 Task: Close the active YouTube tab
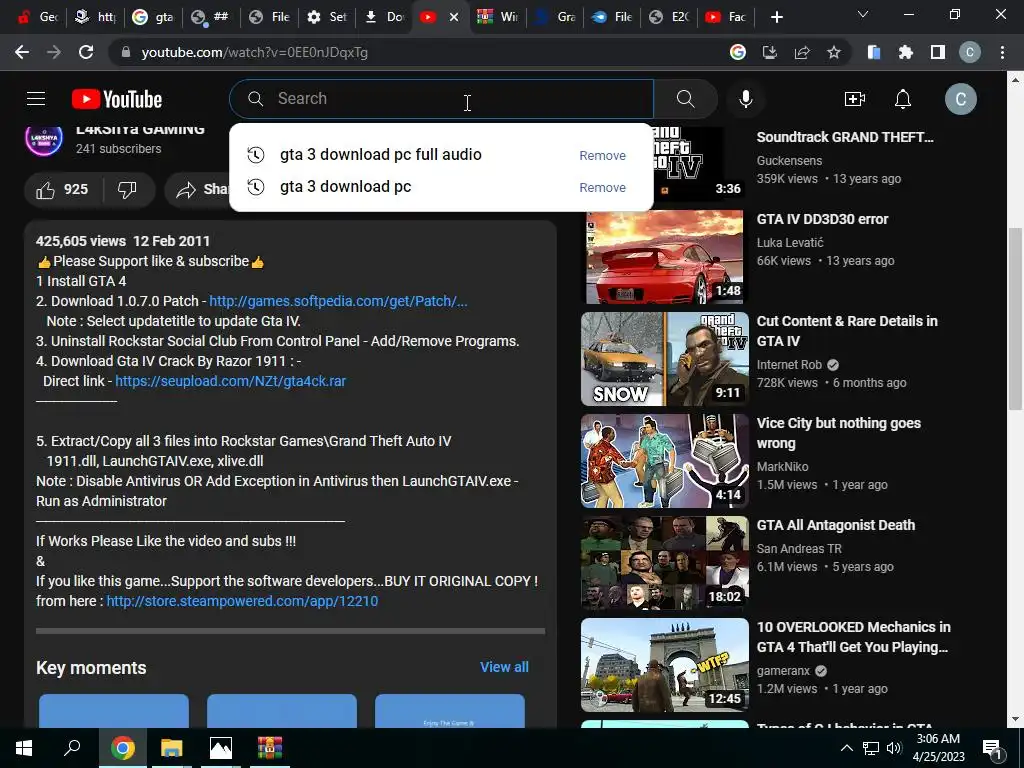tap(454, 17)
